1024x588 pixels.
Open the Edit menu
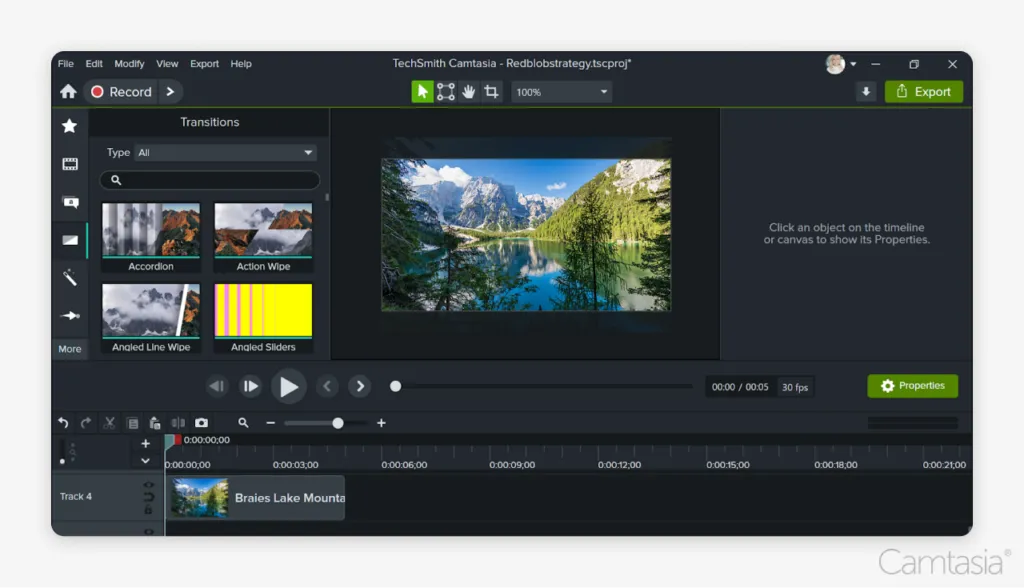pyautogui.click(x=93, y=63)
